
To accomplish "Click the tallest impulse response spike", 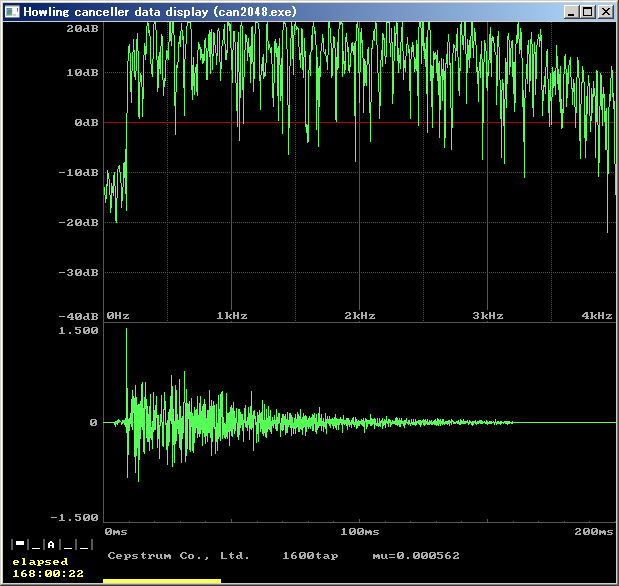I will click(x=126, y=345).
